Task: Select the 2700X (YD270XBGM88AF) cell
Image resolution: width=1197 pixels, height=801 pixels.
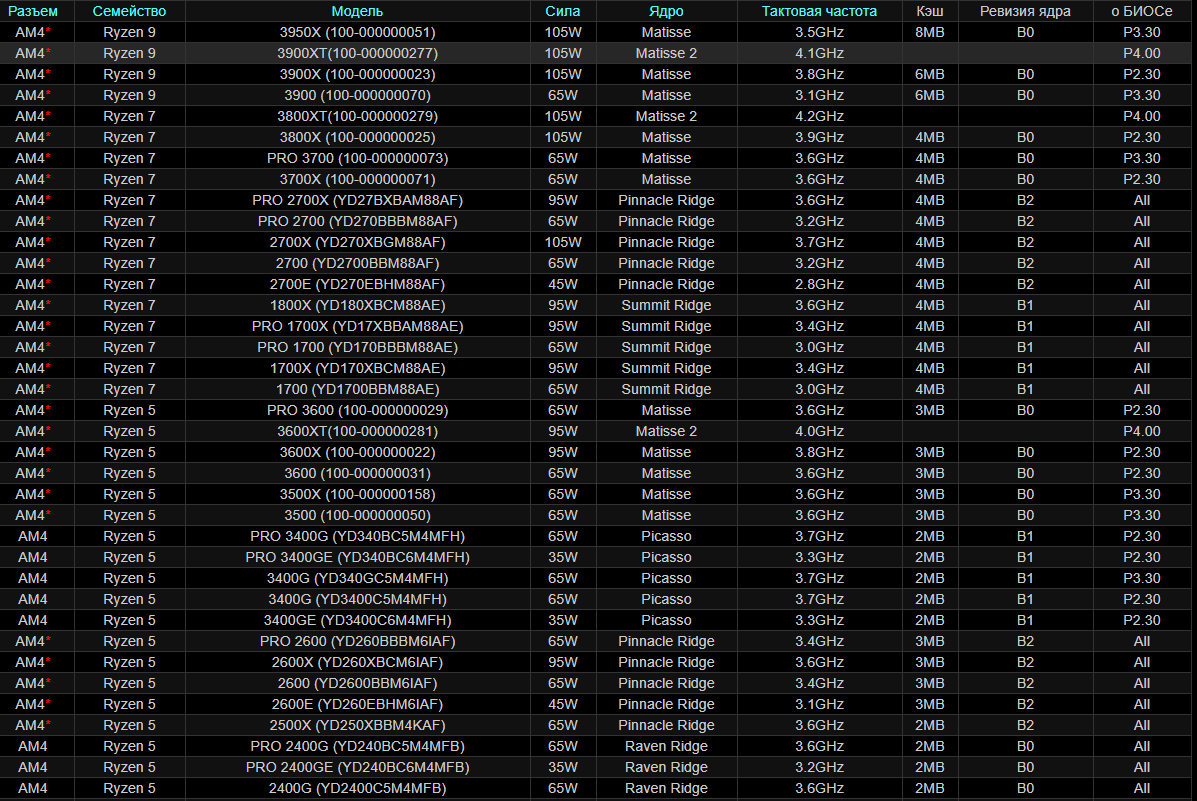Action: pyautogui.click(x=357, y=242)
